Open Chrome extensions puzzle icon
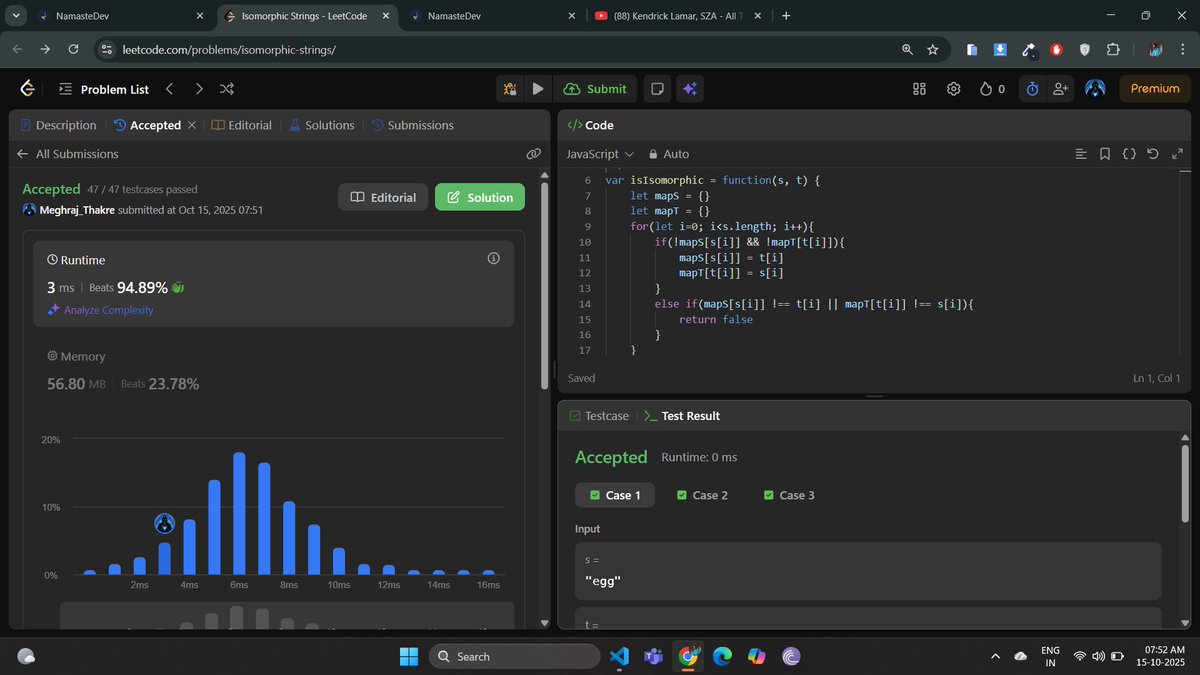1200x675 pixels. pos(1113,49)
